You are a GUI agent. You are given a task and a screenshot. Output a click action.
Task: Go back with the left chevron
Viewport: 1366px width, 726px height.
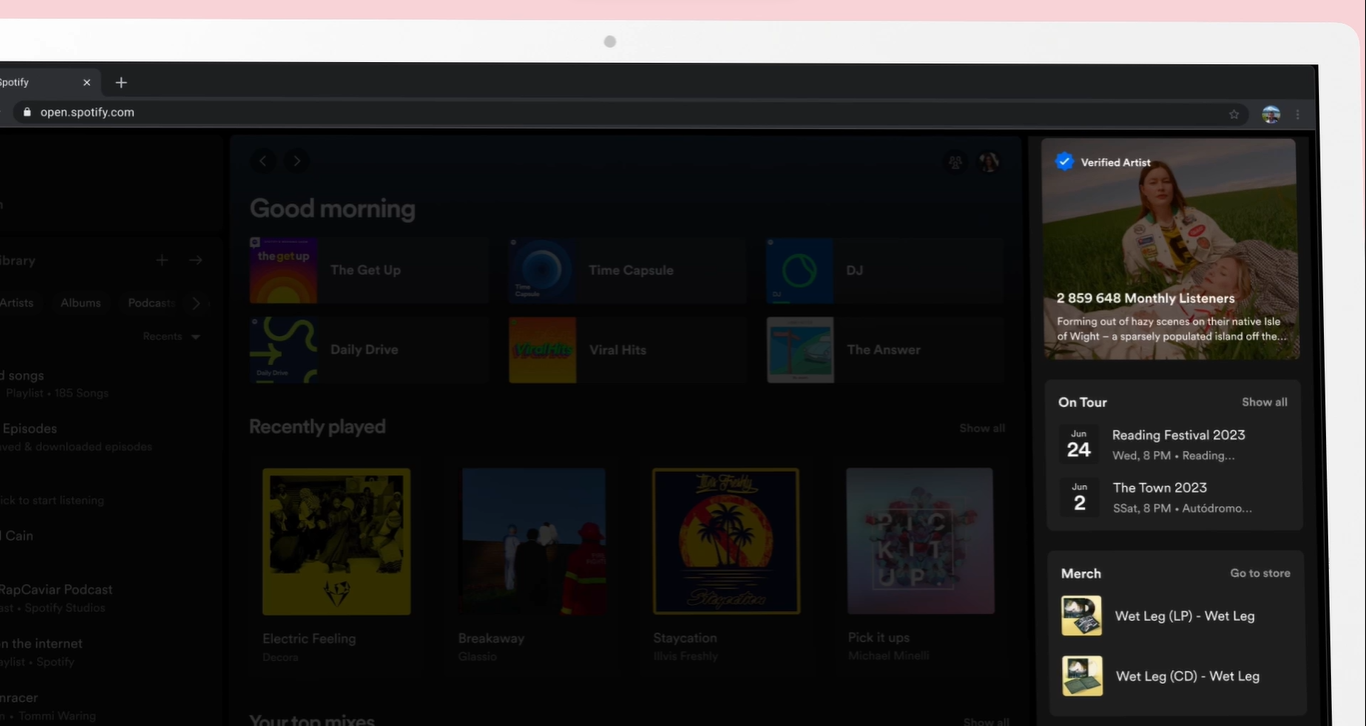click(x=264, y=160)
